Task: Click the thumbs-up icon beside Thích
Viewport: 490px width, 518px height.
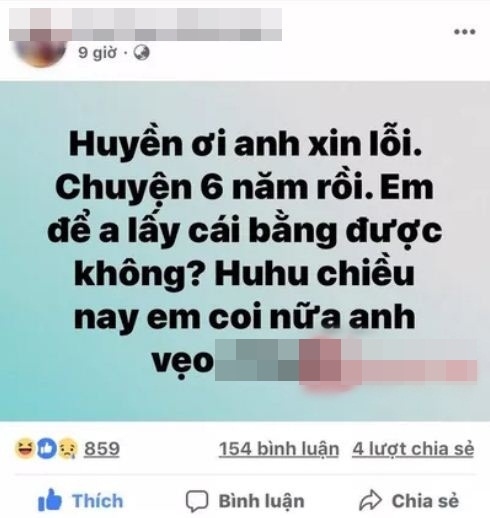Action: [50, 500]
